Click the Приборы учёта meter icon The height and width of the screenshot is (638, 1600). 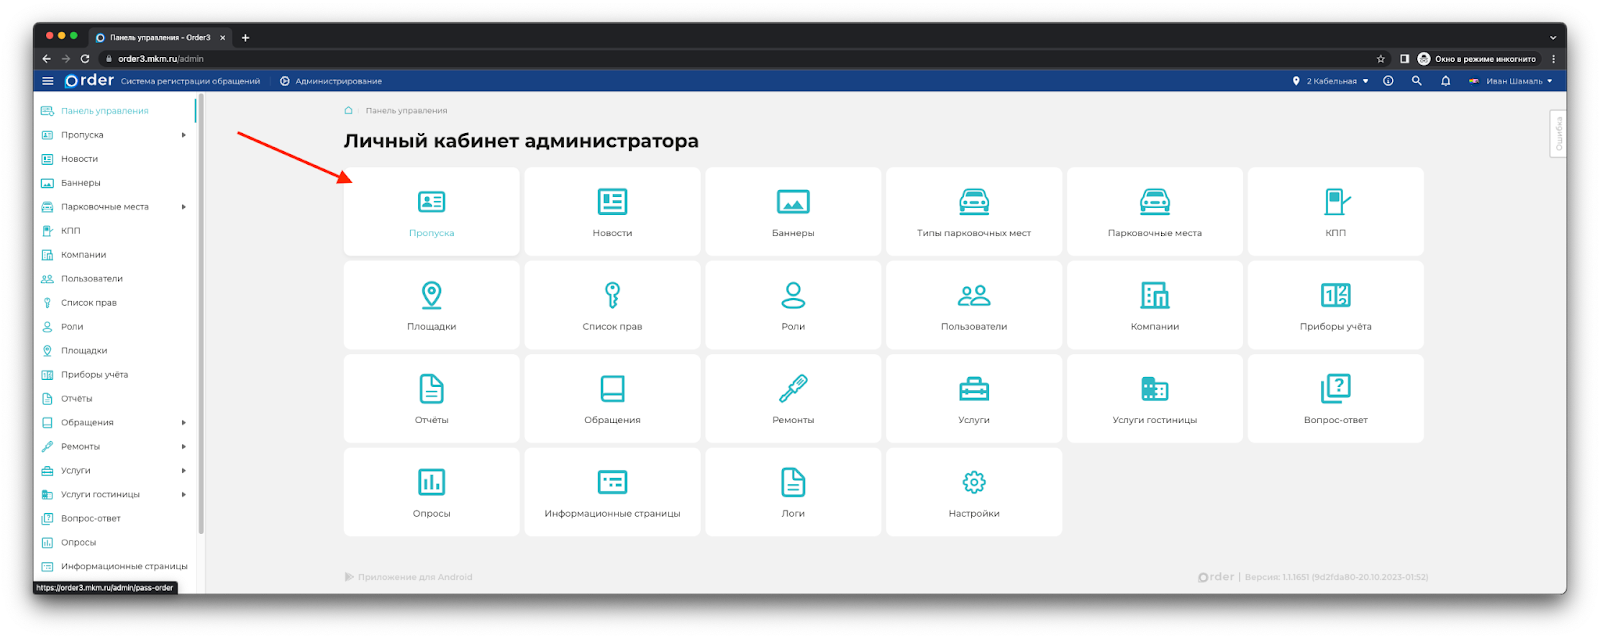click(1335, 295)
